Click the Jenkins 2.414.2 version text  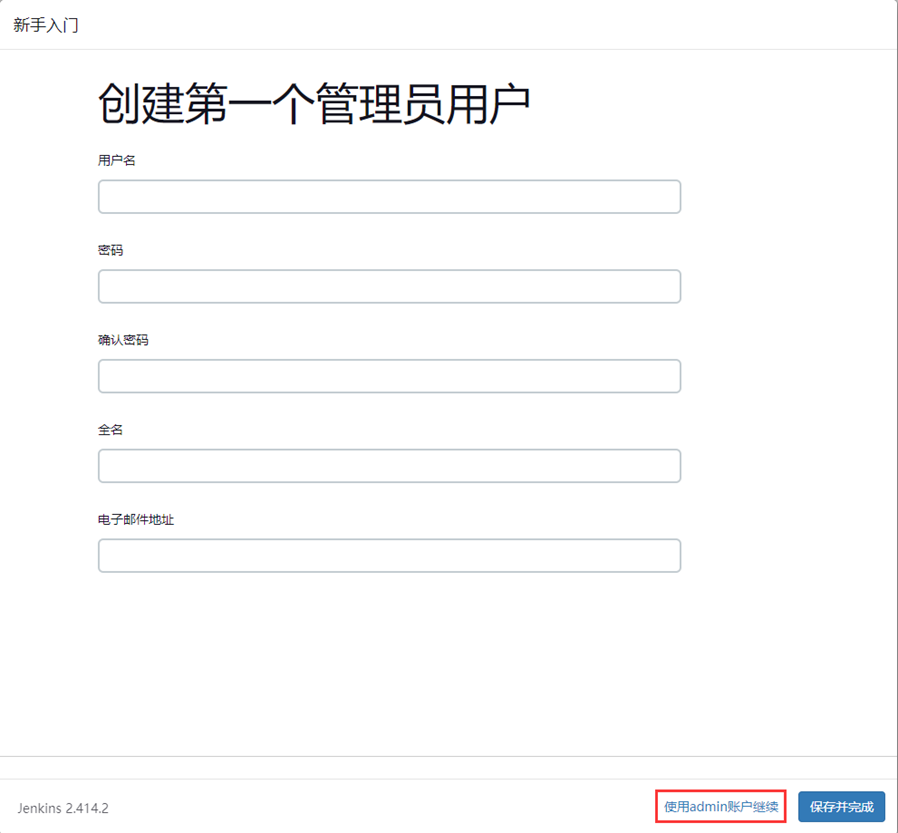click(63, 808)
